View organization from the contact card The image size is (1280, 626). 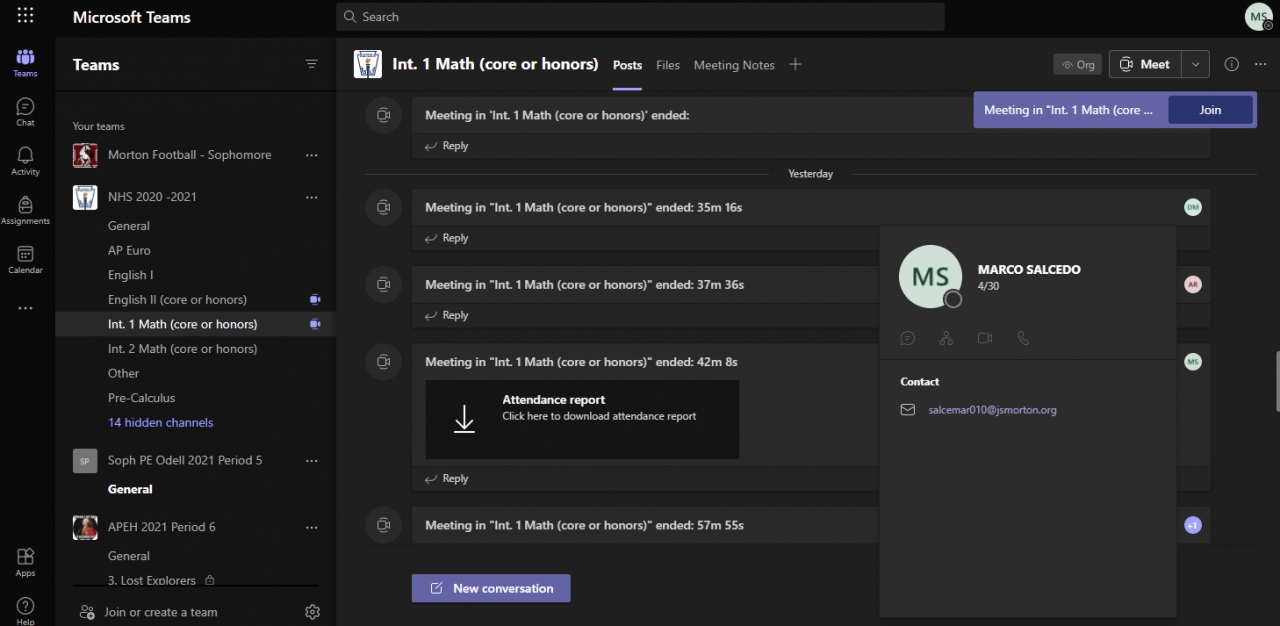click(x=946, y=338)
